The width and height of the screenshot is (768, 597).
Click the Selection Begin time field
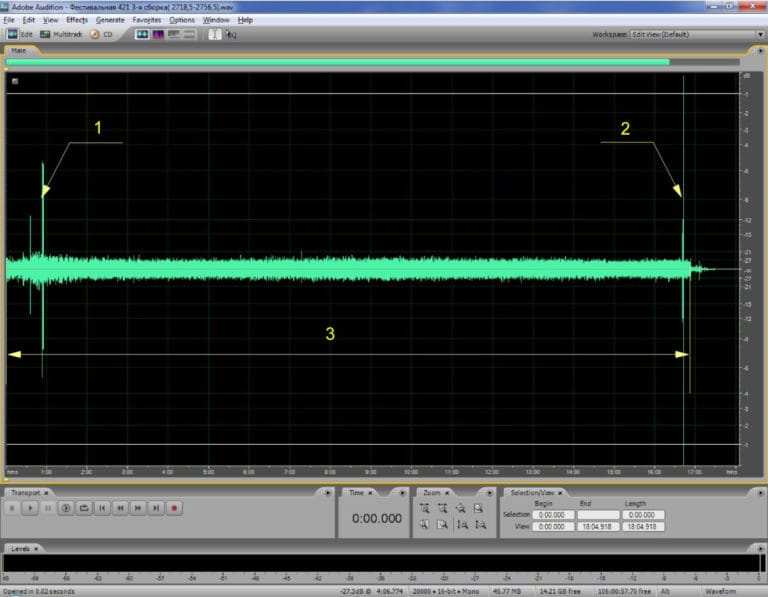click(553, 515)
